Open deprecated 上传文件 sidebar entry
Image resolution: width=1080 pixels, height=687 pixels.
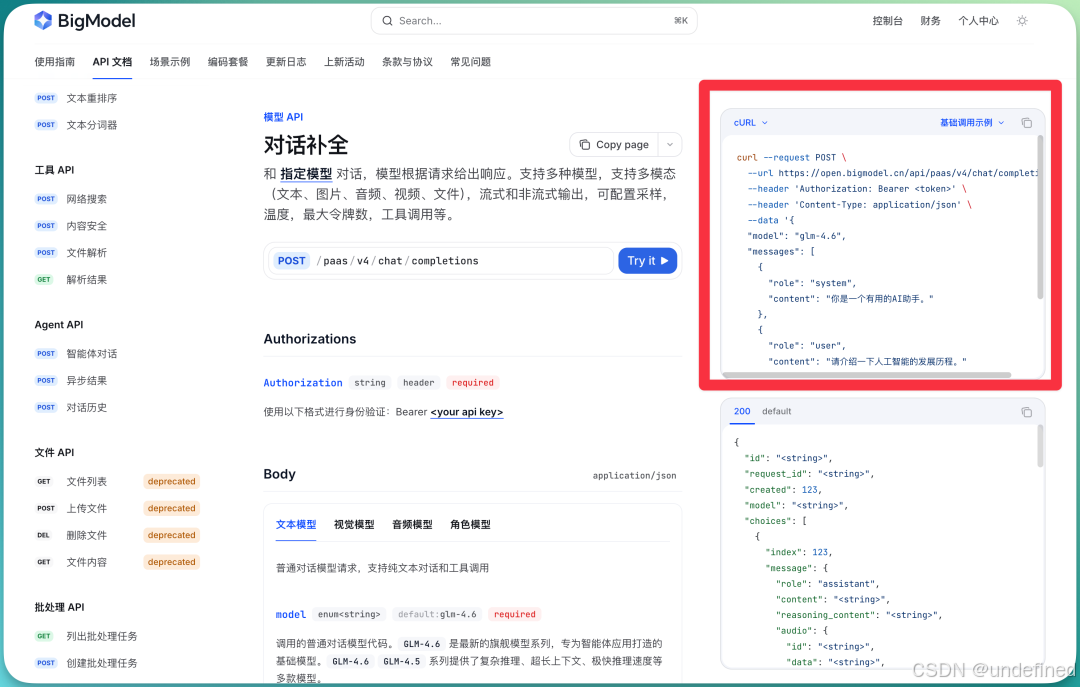click(86, 509)
